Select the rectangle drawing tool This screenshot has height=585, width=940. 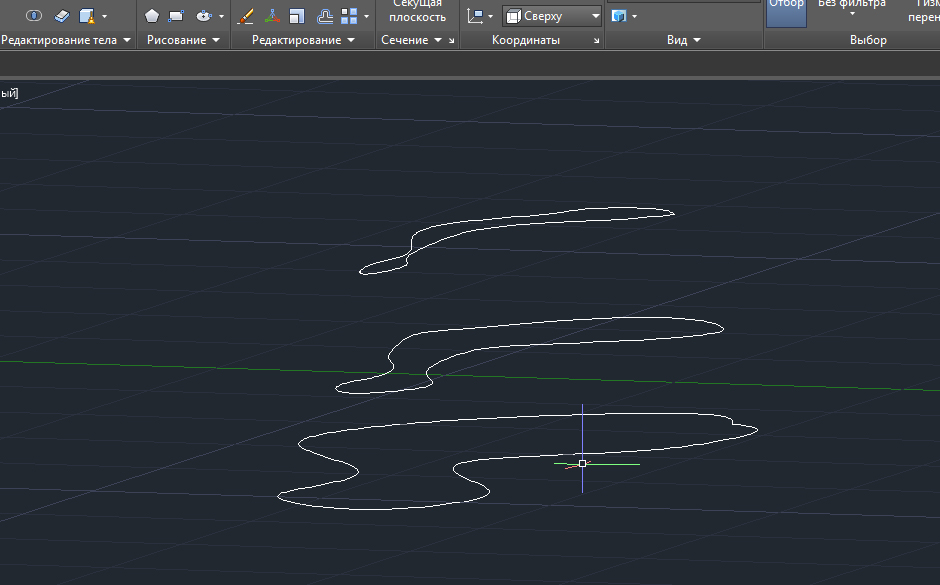click(x=176, y=16)
